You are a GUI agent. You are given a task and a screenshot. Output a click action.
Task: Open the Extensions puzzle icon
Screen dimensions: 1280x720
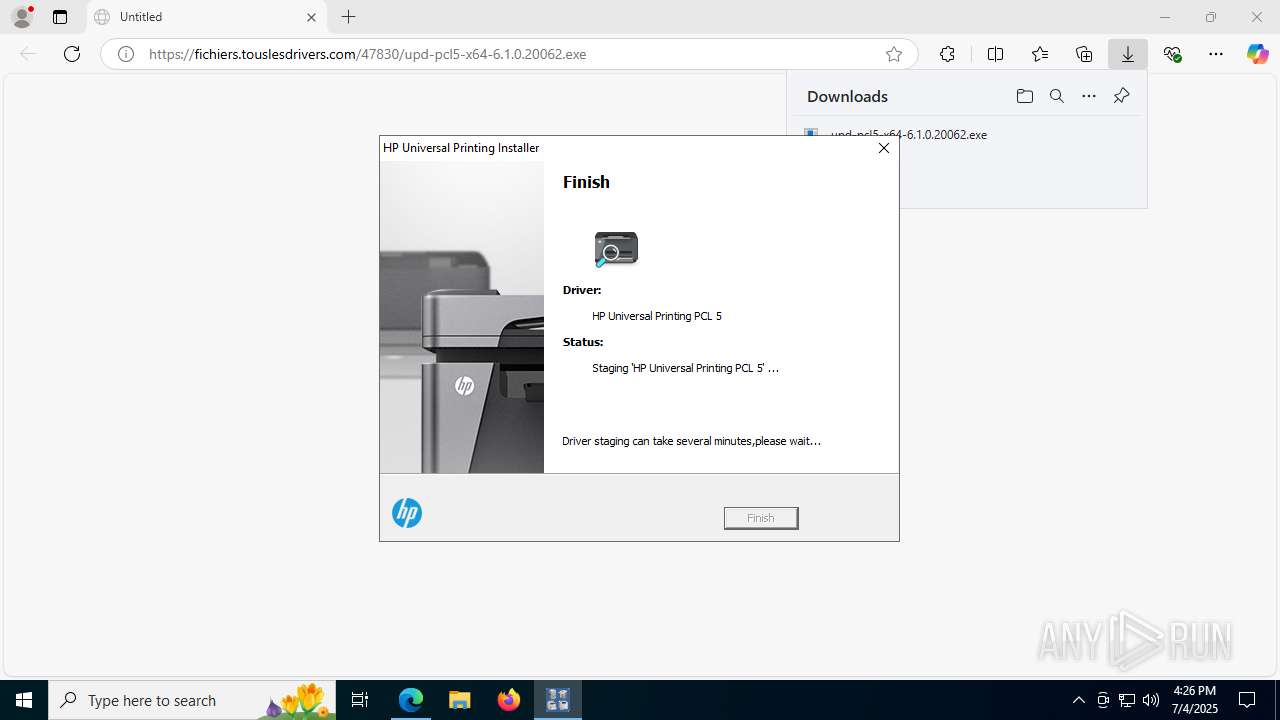[x=947, y=54]
